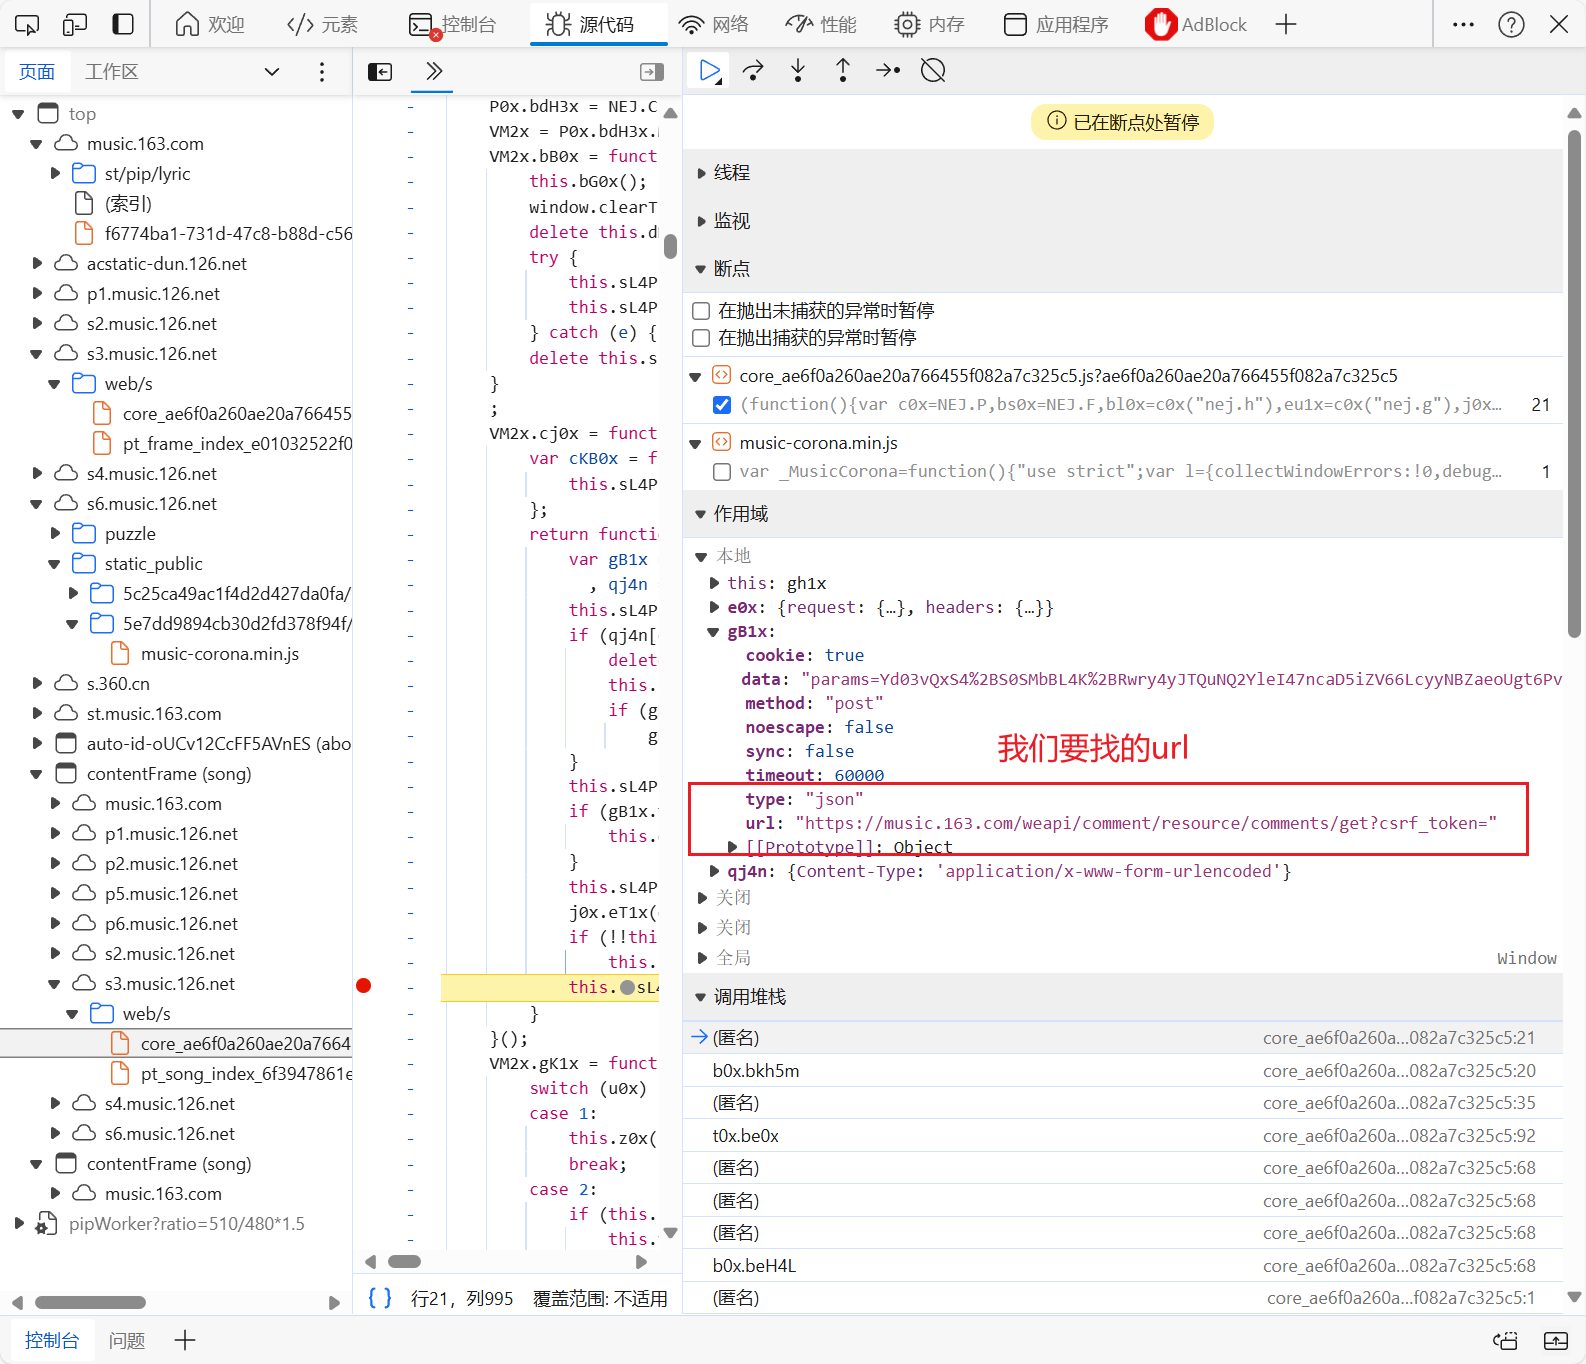Collapse the 断点 section
Viewport: 1586px width, 1364px height.
coord(731,269)
